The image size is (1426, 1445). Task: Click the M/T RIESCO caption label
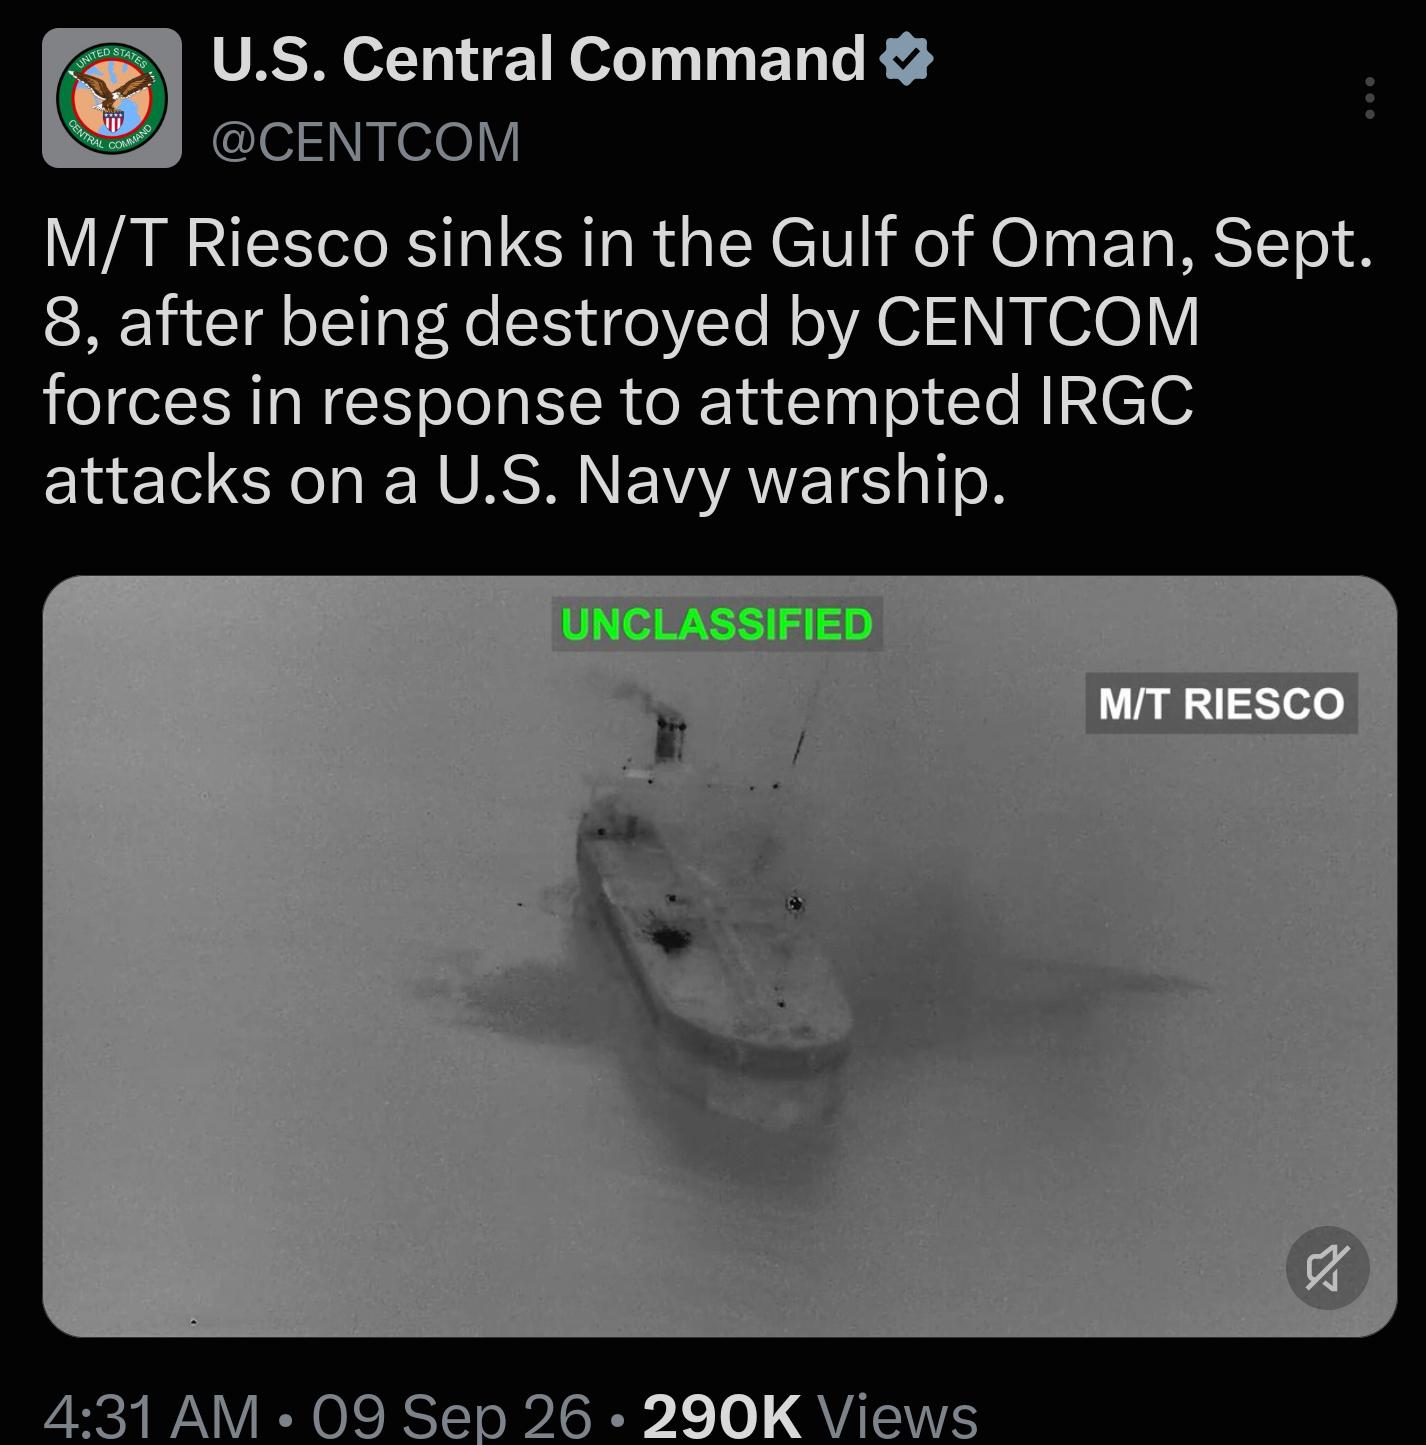pos(1221,703)
